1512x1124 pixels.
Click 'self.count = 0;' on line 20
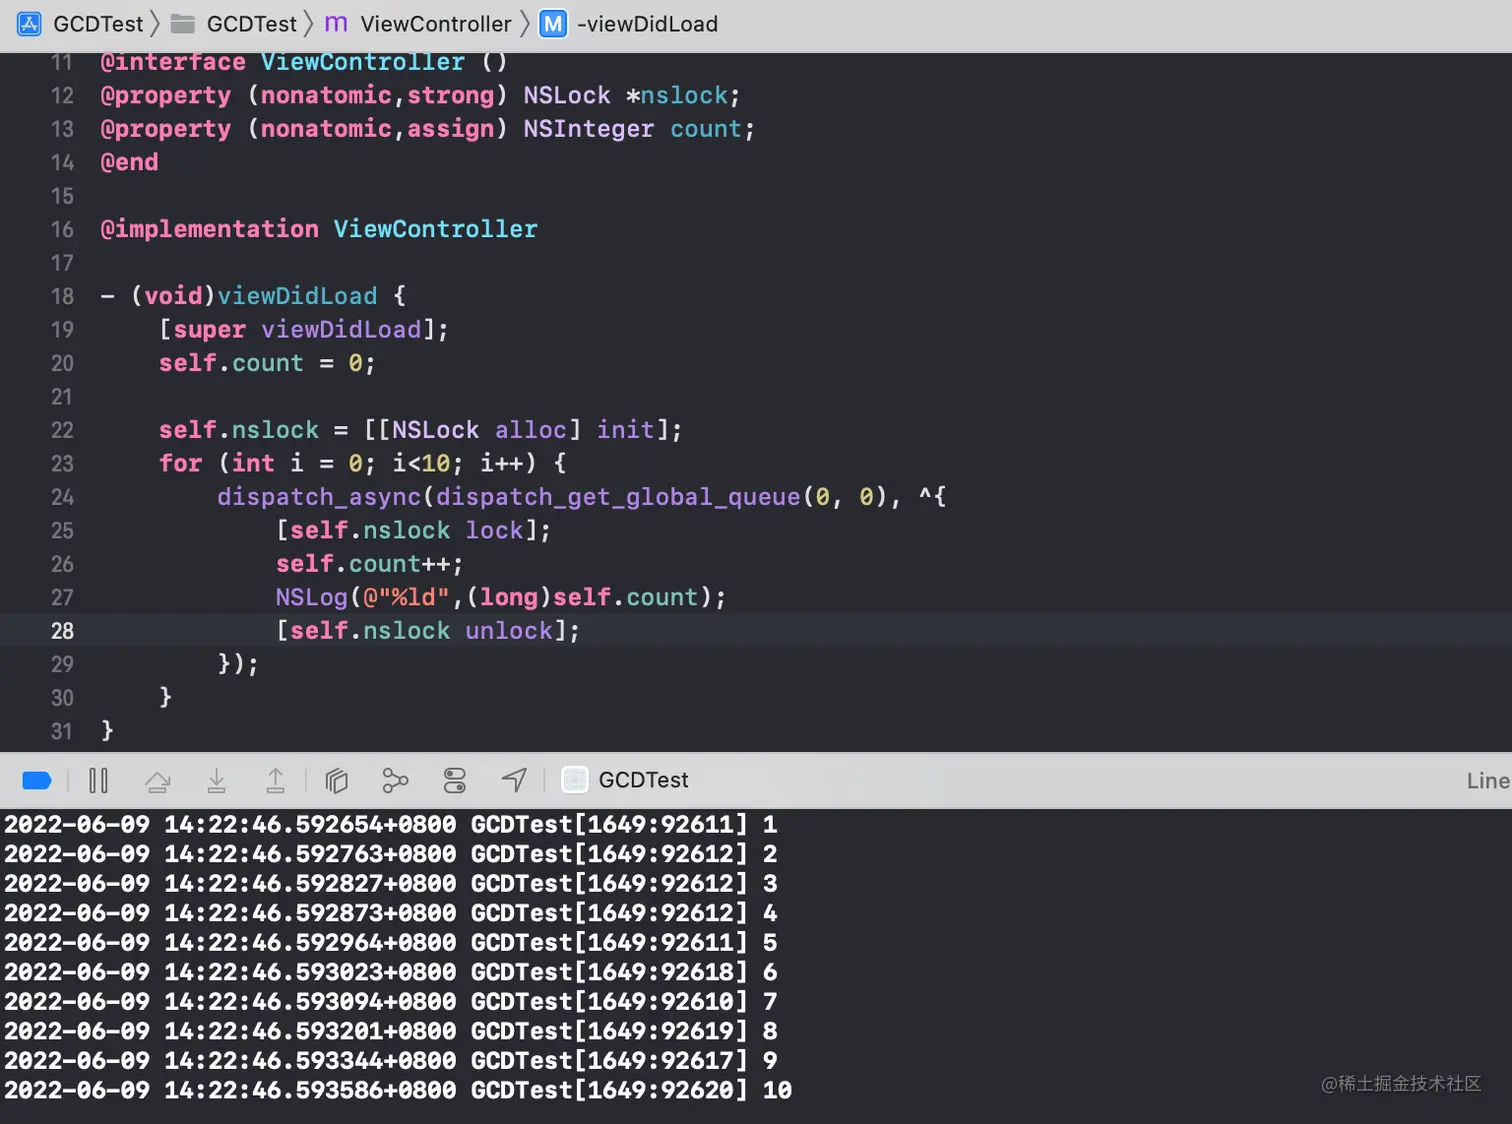point(267,363)
